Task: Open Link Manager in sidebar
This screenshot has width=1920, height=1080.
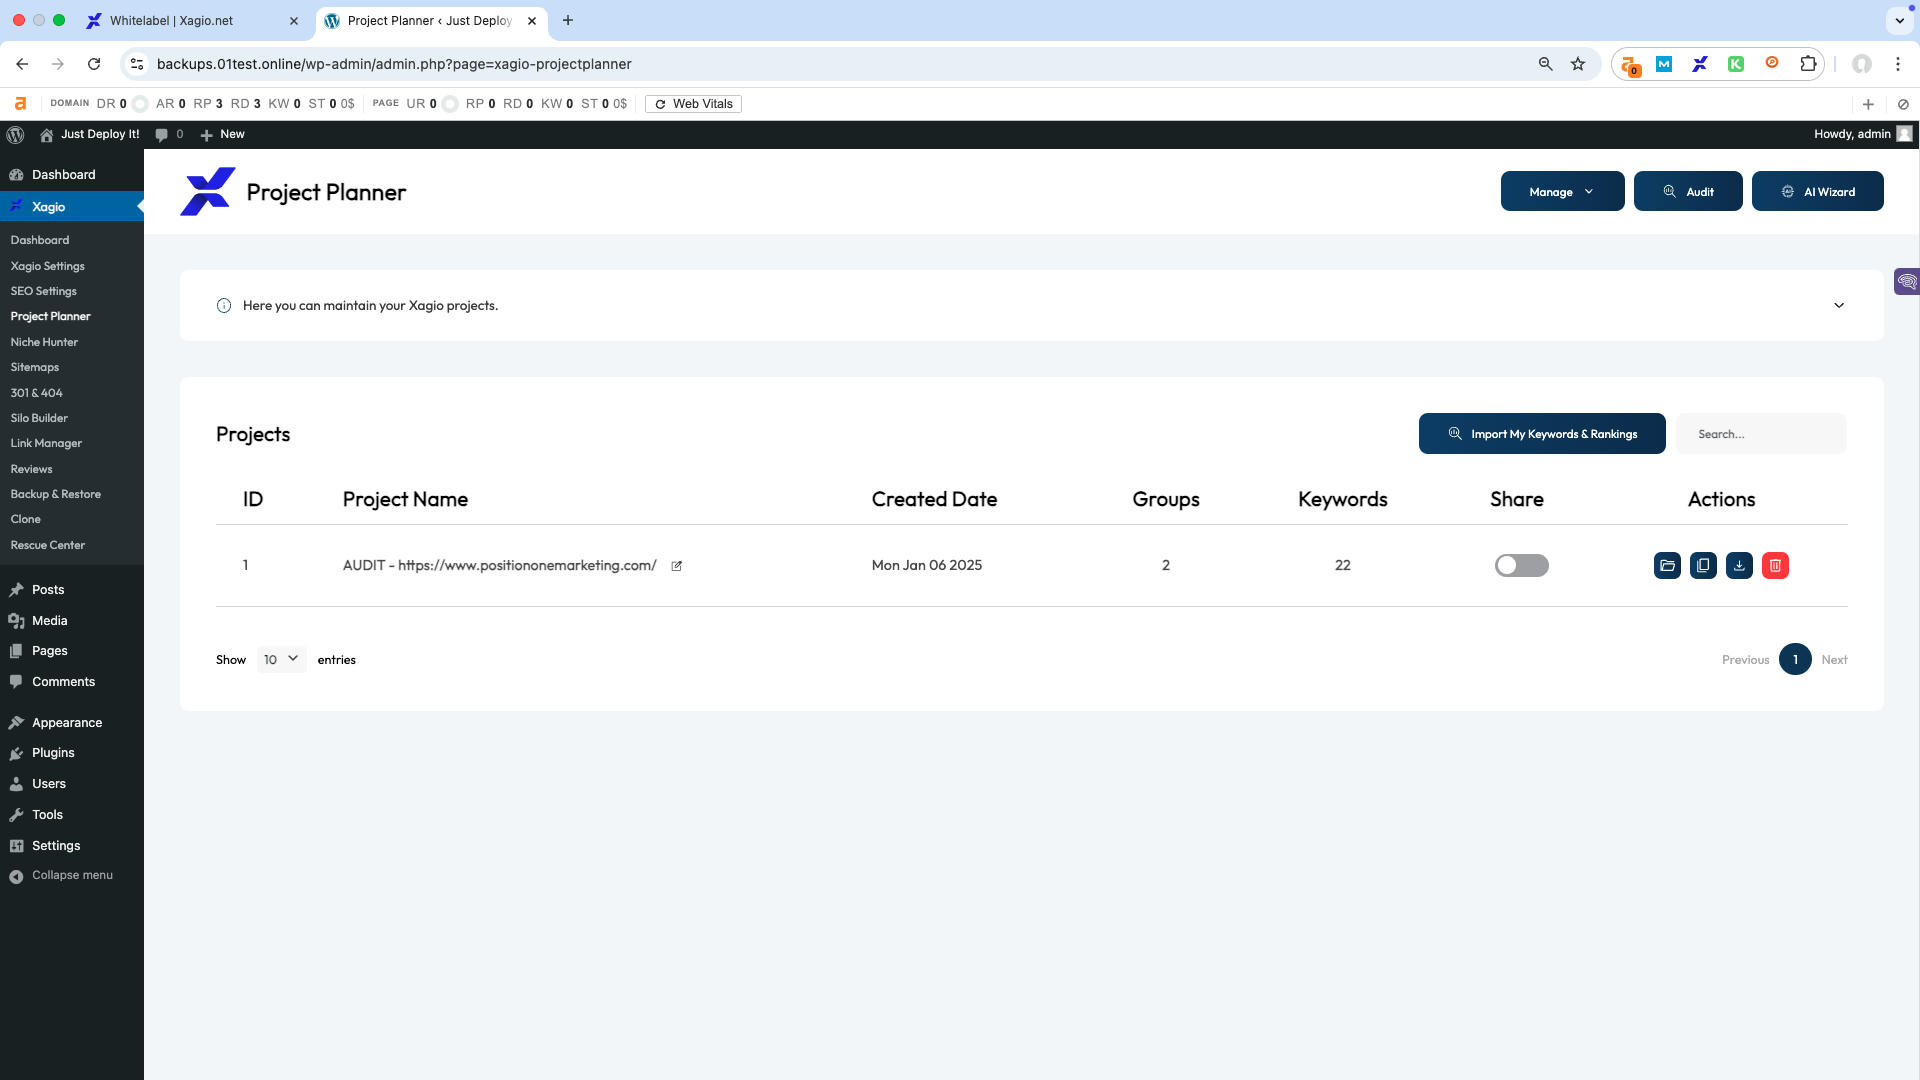Action: 46,443
